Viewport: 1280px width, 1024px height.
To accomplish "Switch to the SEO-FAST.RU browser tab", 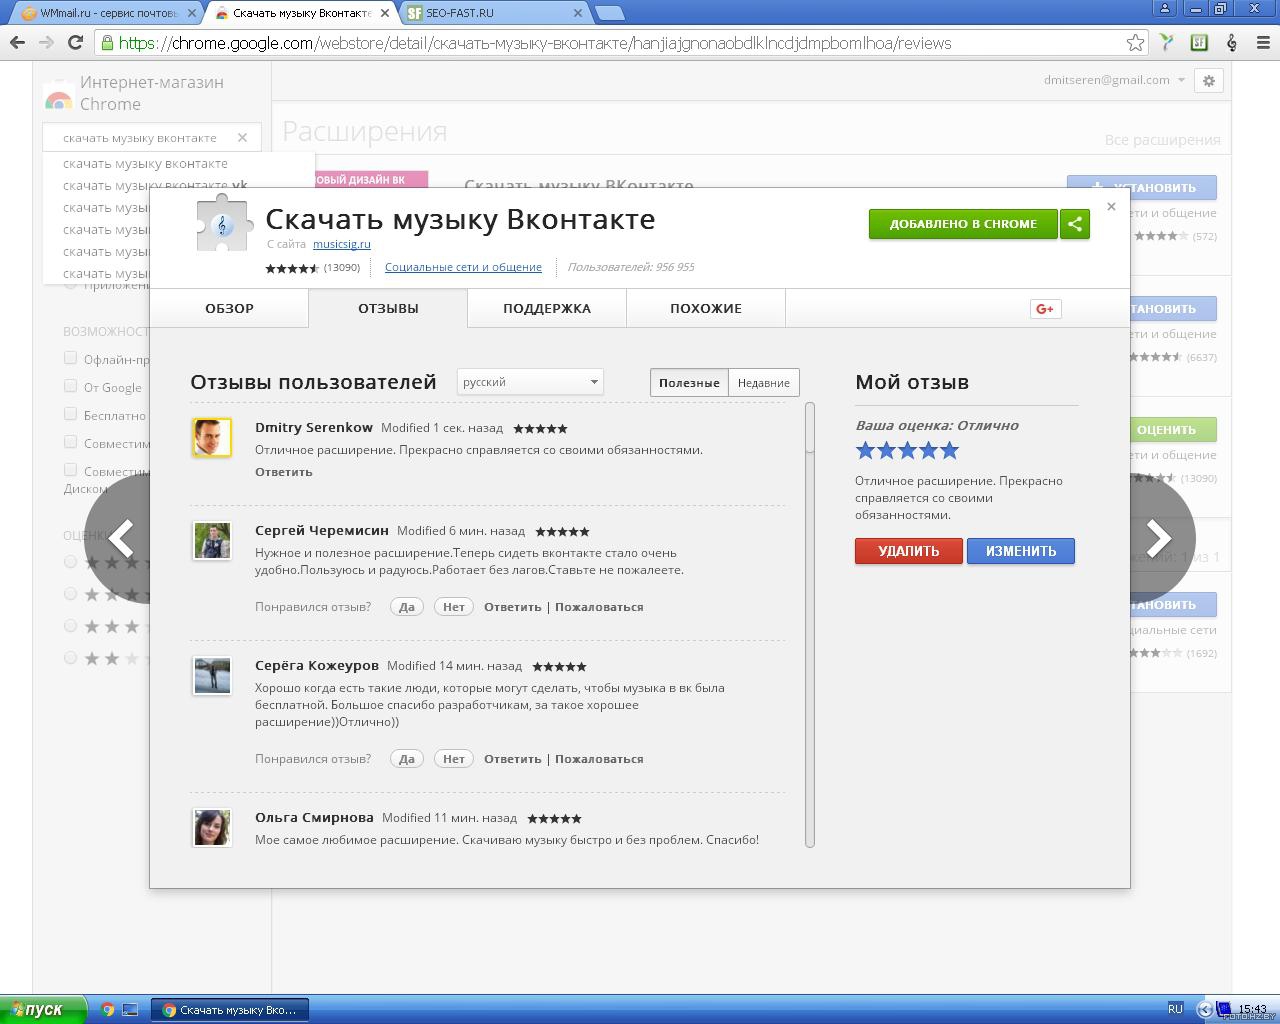I will click(494, 13).
